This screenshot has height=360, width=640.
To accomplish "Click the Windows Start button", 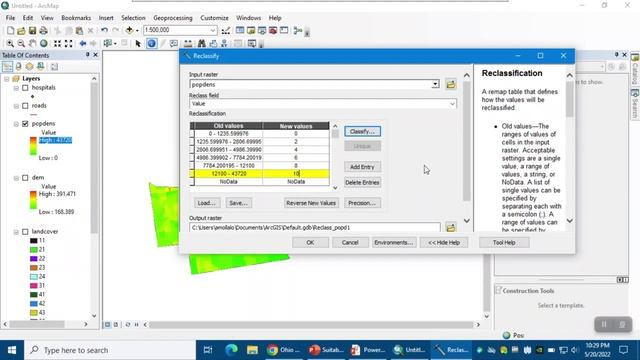I will (x=12, y=350).
